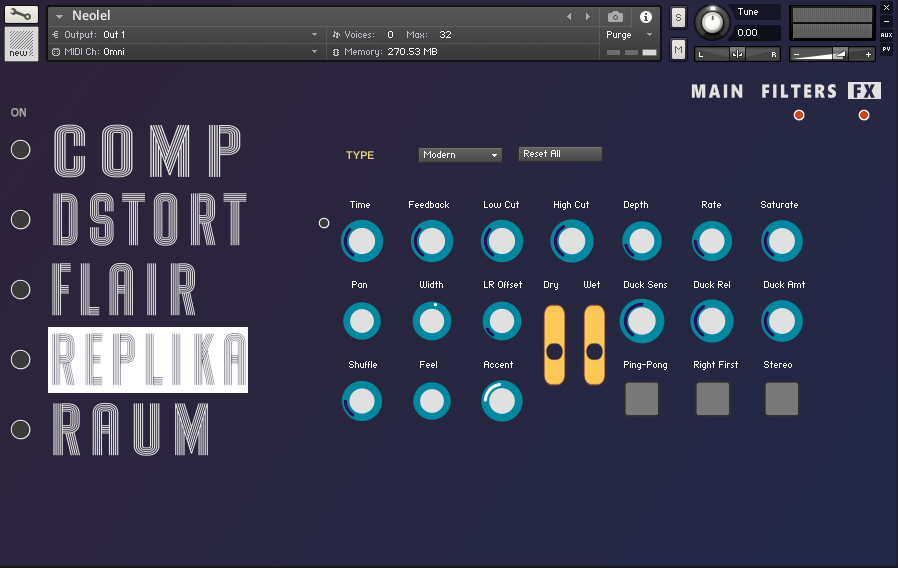Click the Duck Rel knob
Screen dimensions: 898x568
pos(712,321)
